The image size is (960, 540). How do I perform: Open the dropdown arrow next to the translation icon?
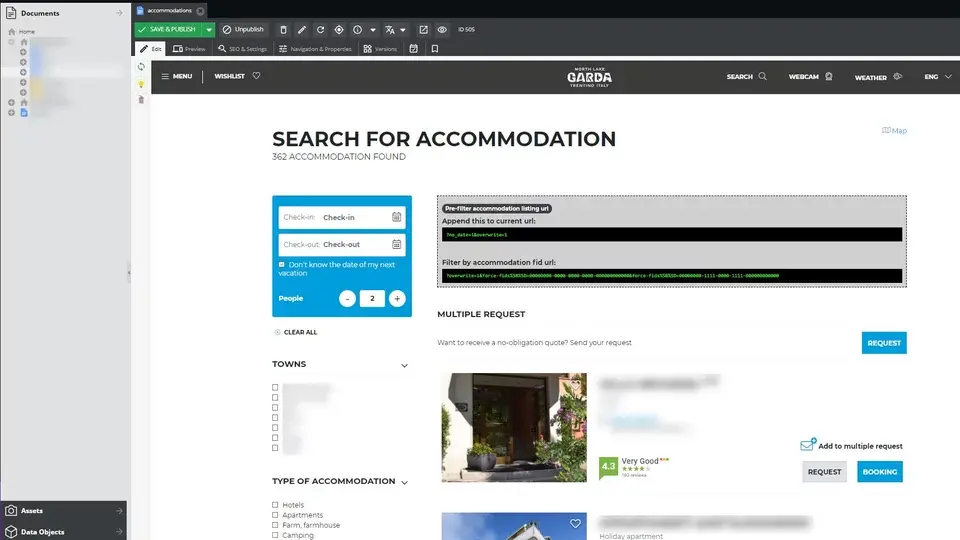point(403,29)
